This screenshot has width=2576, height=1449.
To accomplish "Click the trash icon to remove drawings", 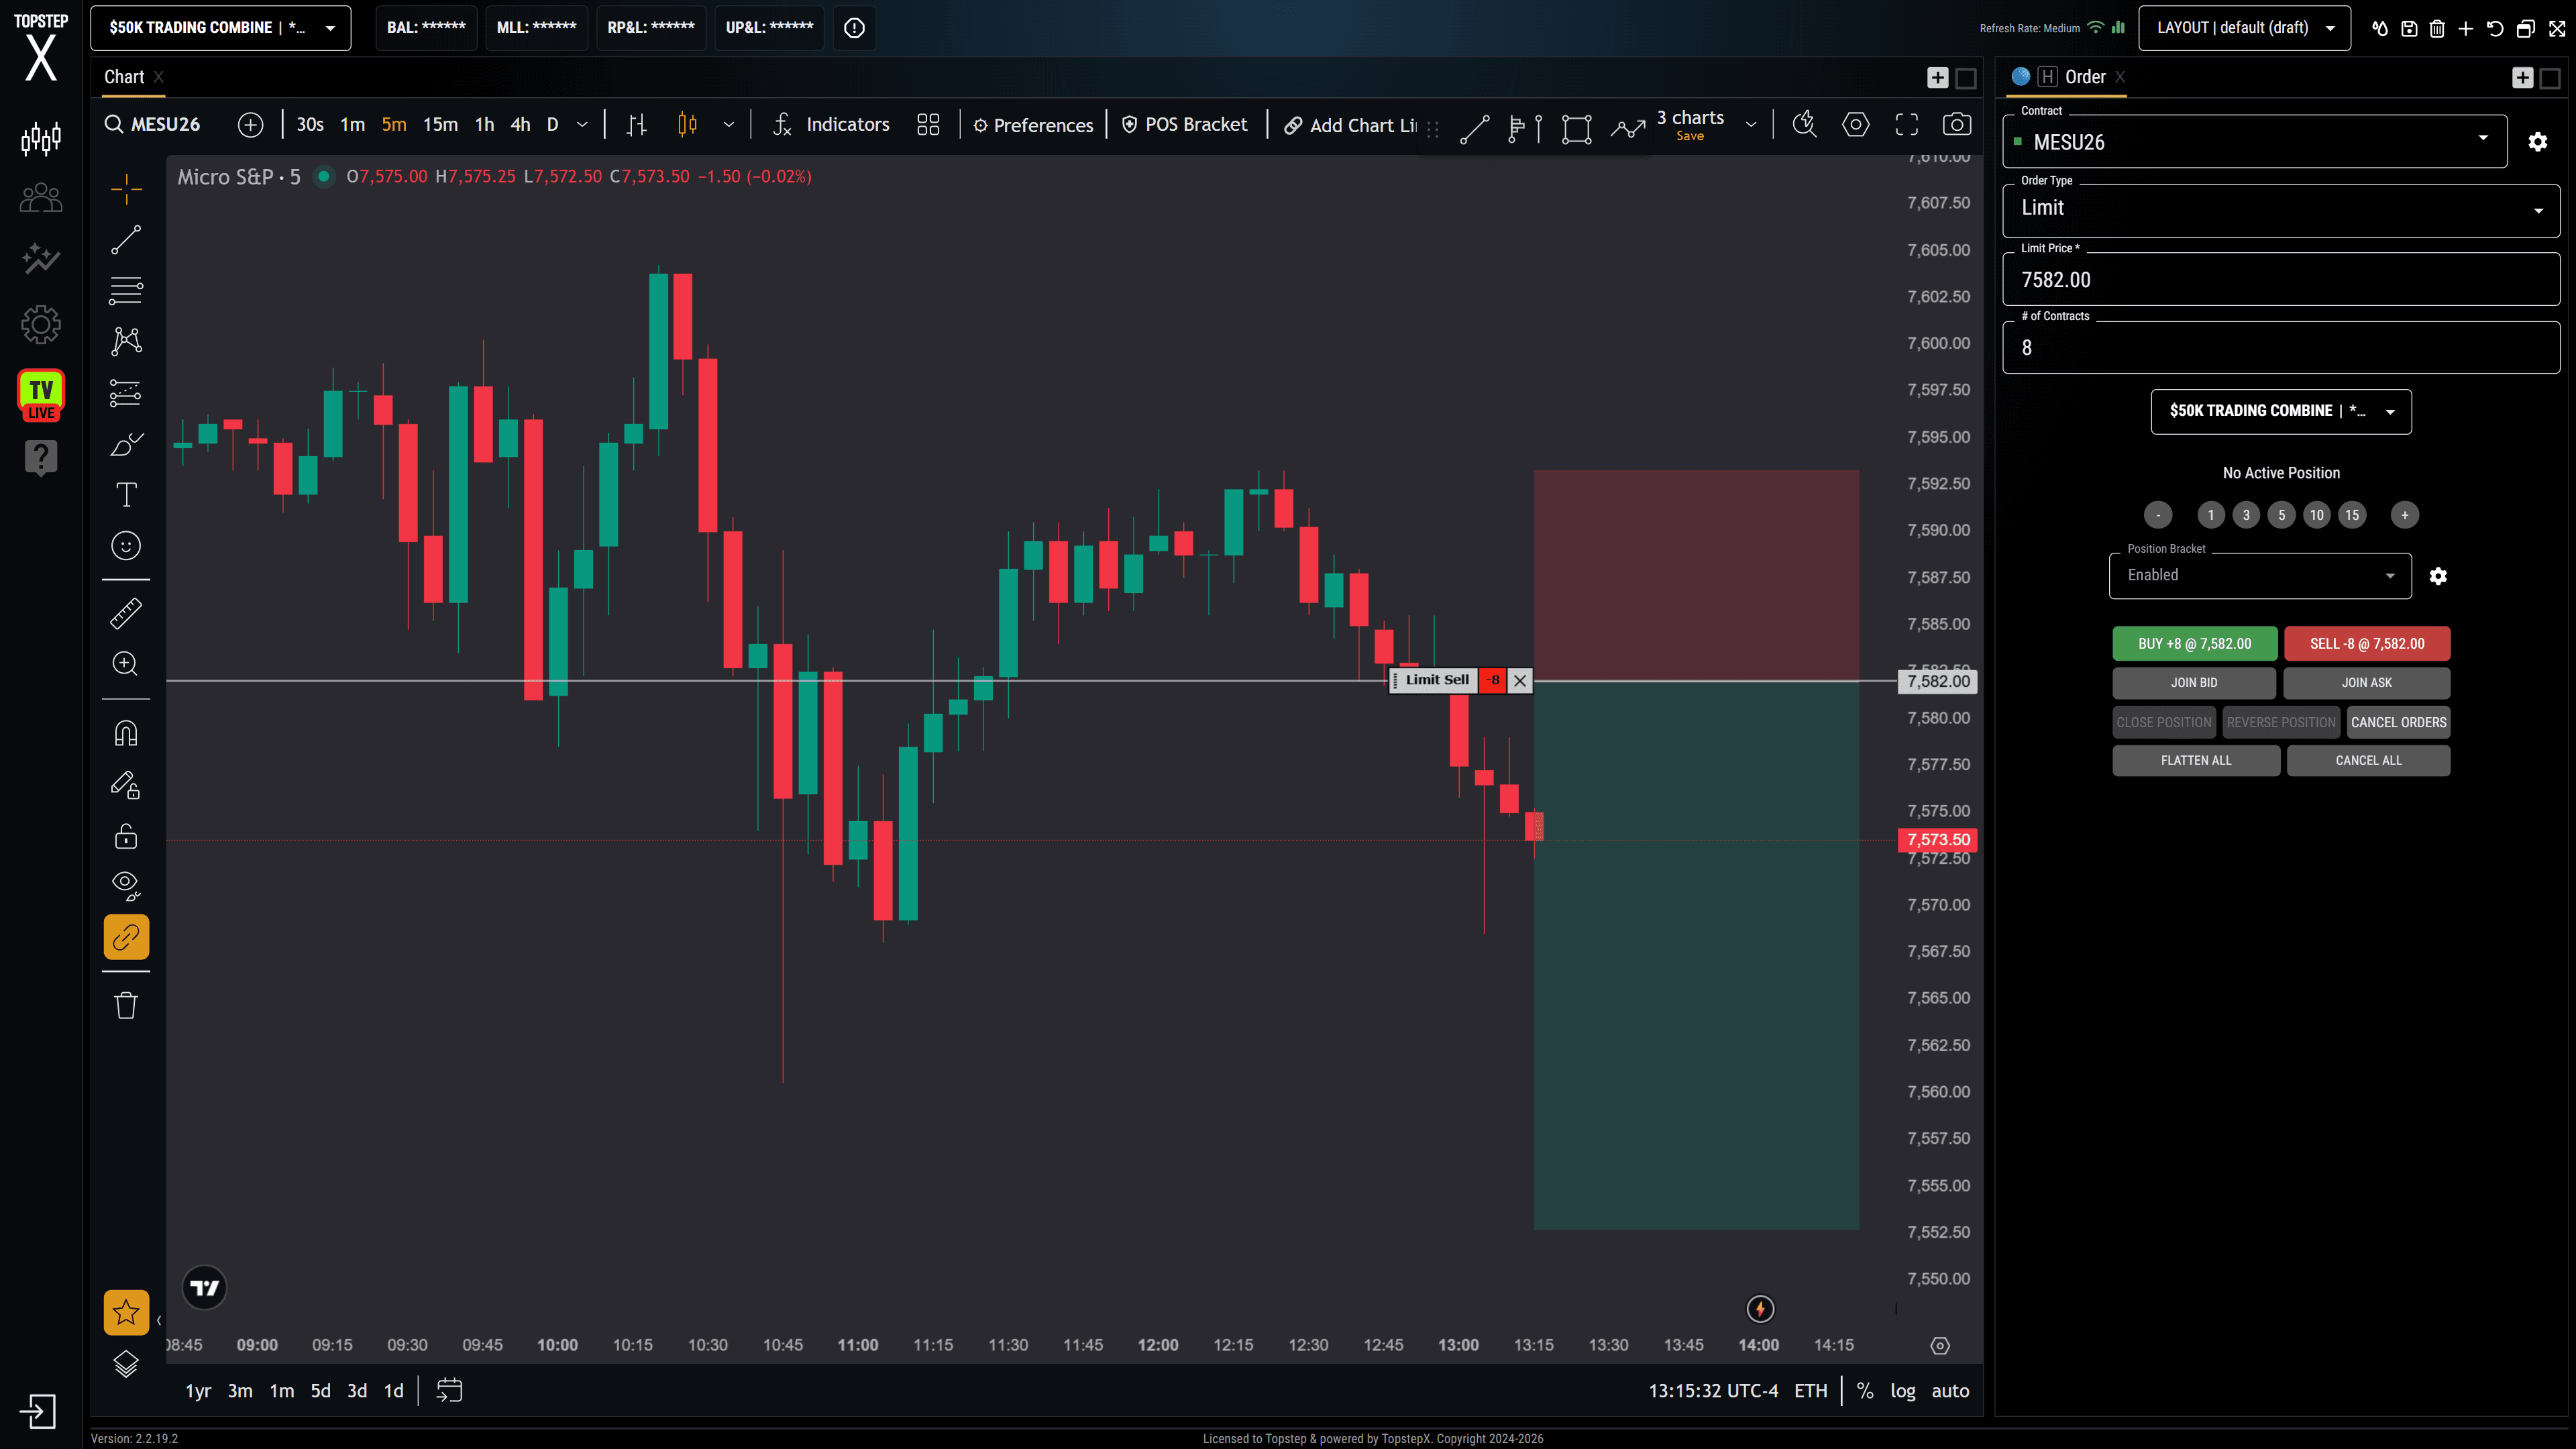I will pos(126,1005).
